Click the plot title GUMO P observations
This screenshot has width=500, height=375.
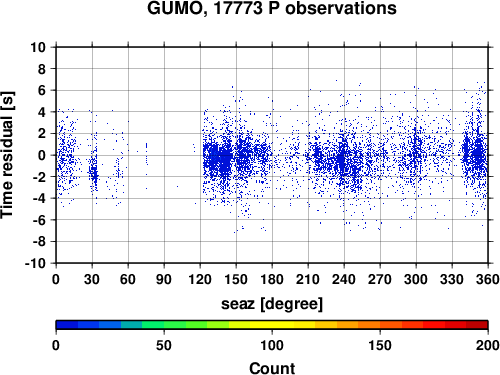tap(272, 9)
